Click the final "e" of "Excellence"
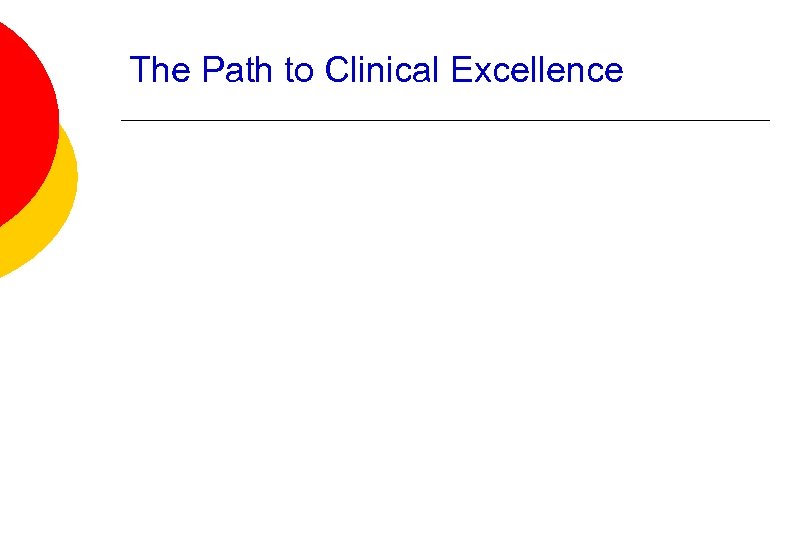This screenshot has width=810, height=540. point(614,72)
